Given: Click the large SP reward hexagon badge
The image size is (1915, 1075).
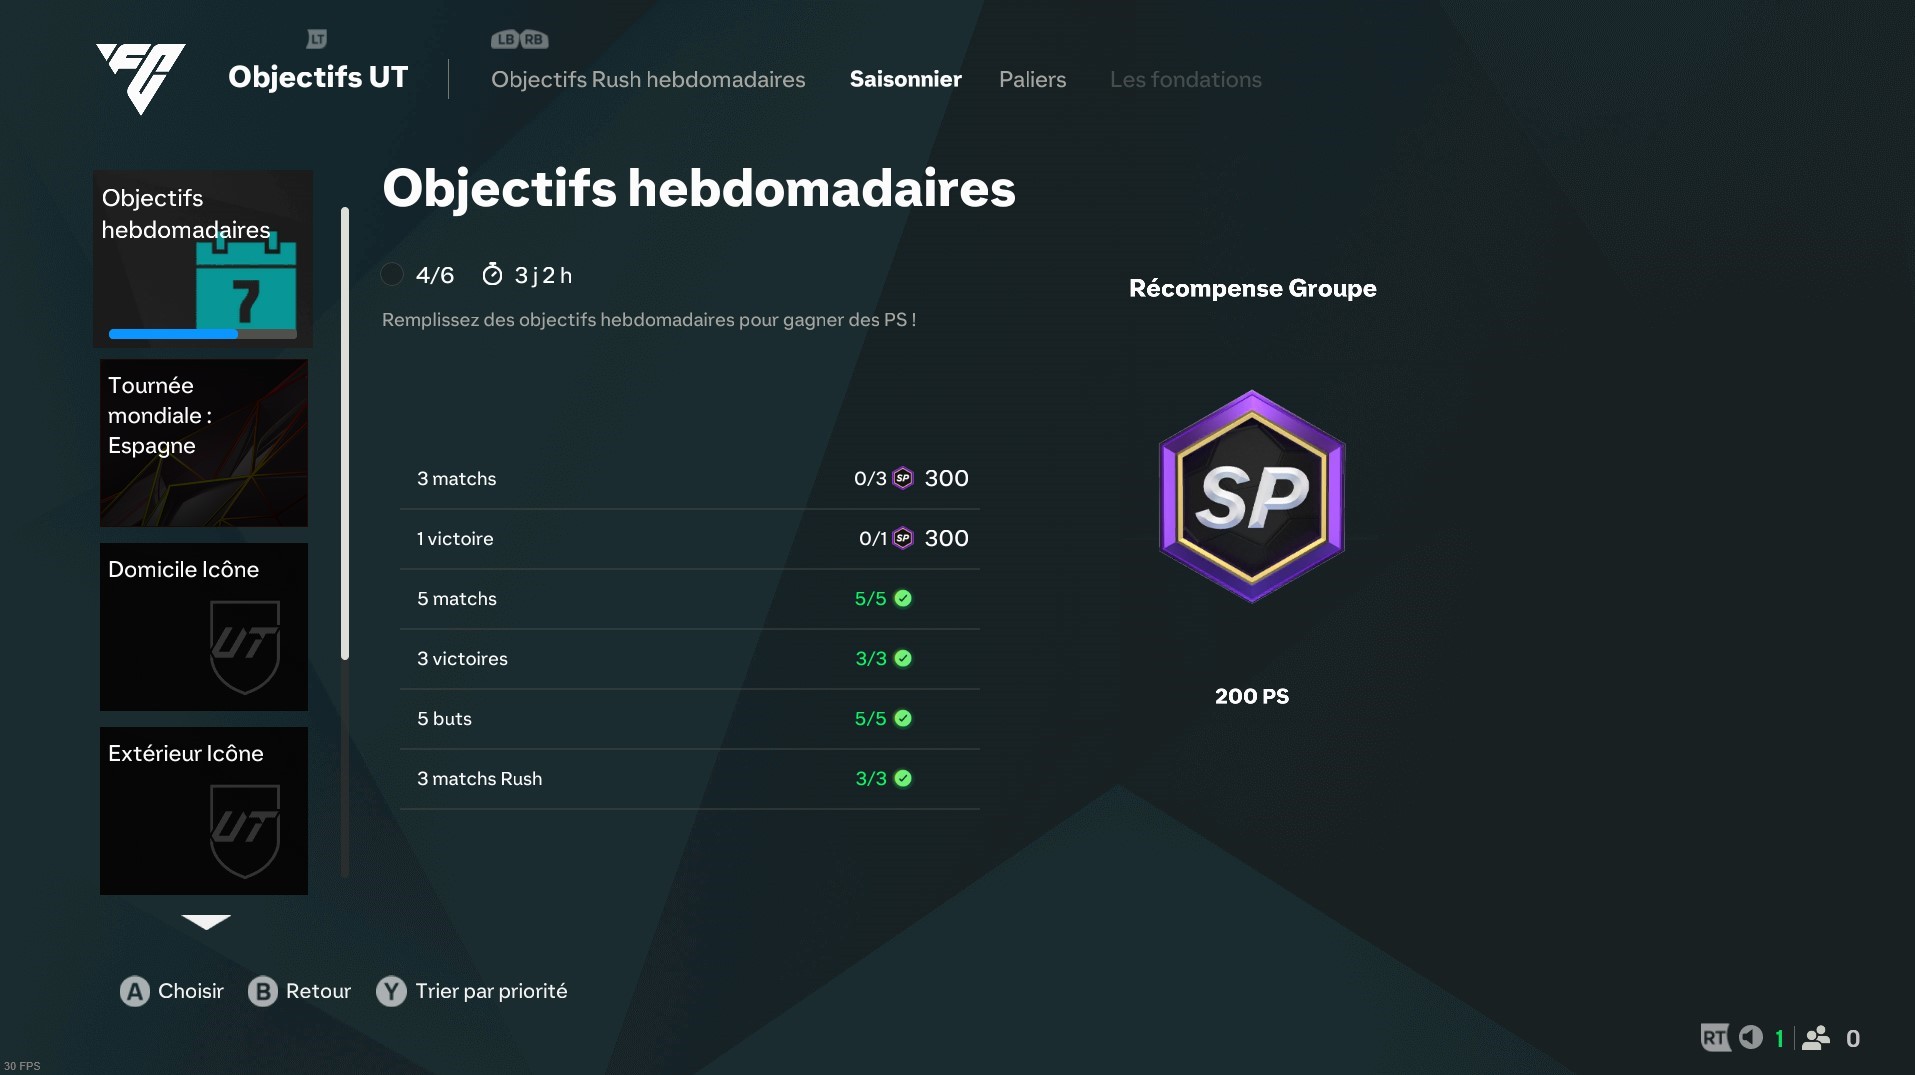Looking at the screenshot, I should (x=1252, y=496).
